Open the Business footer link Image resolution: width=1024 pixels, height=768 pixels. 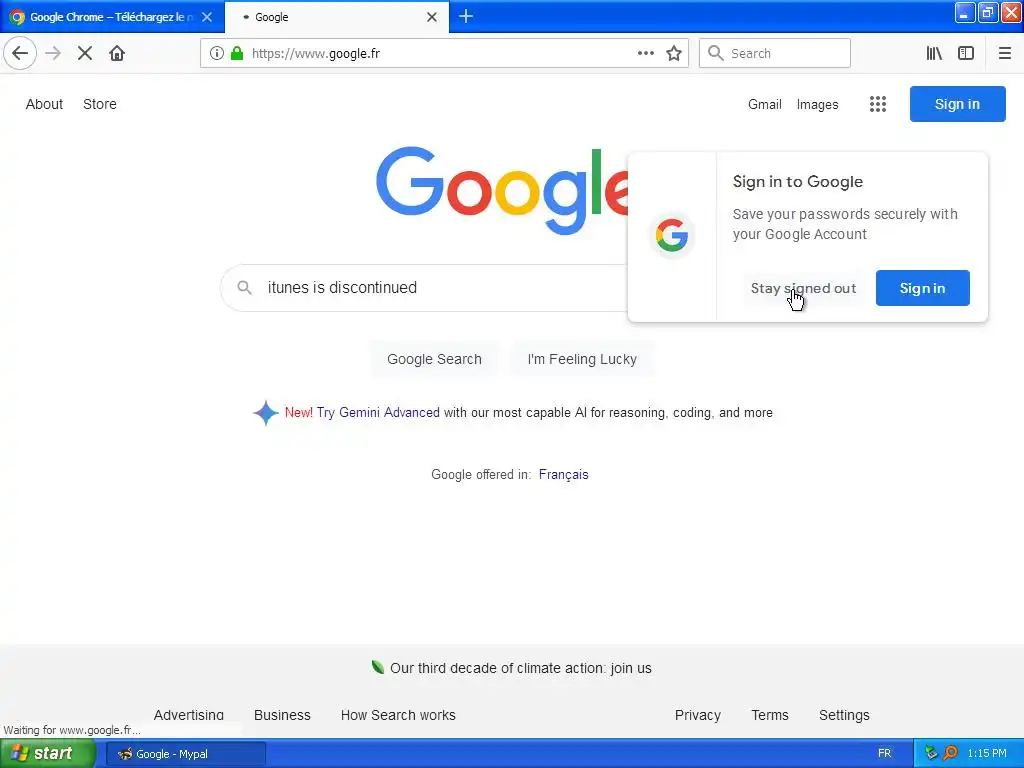tap(282, 715)
